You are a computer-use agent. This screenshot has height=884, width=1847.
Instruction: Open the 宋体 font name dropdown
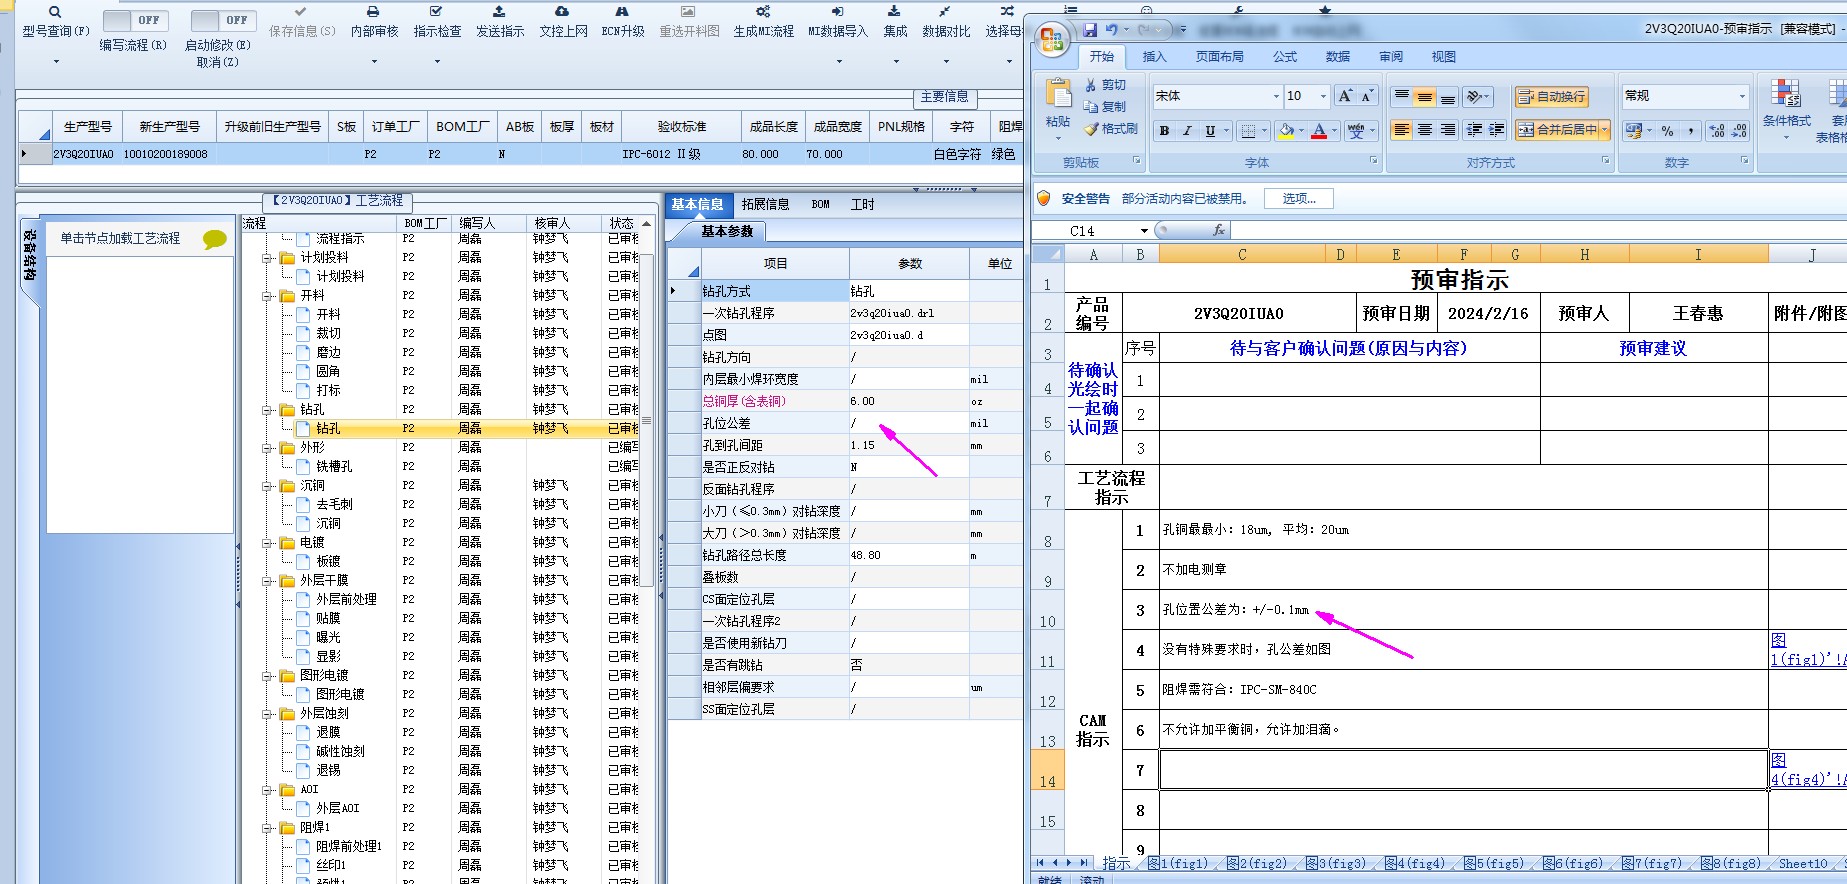(x=1276, y=97)
